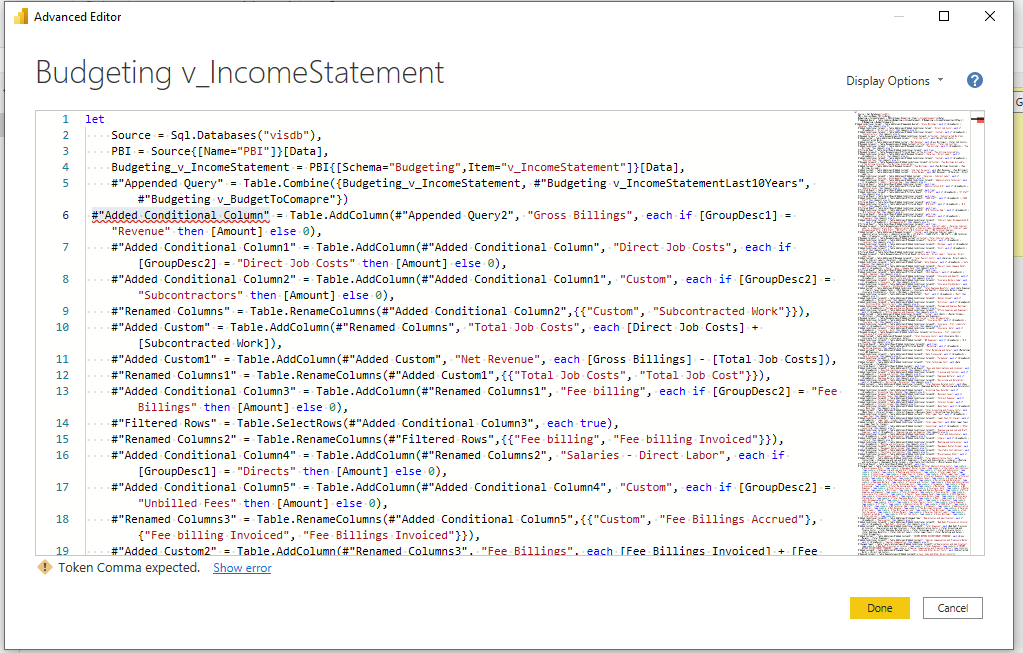This screenshot has height=653, width=1023.
Task: Click the Advanced Editor title bar text
Action: point(78,17)
